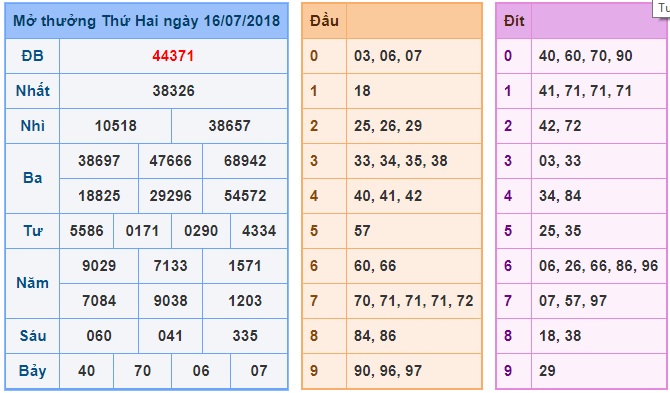Click the Bảy prize label
The image size is (670, 393).
(32, 371)
